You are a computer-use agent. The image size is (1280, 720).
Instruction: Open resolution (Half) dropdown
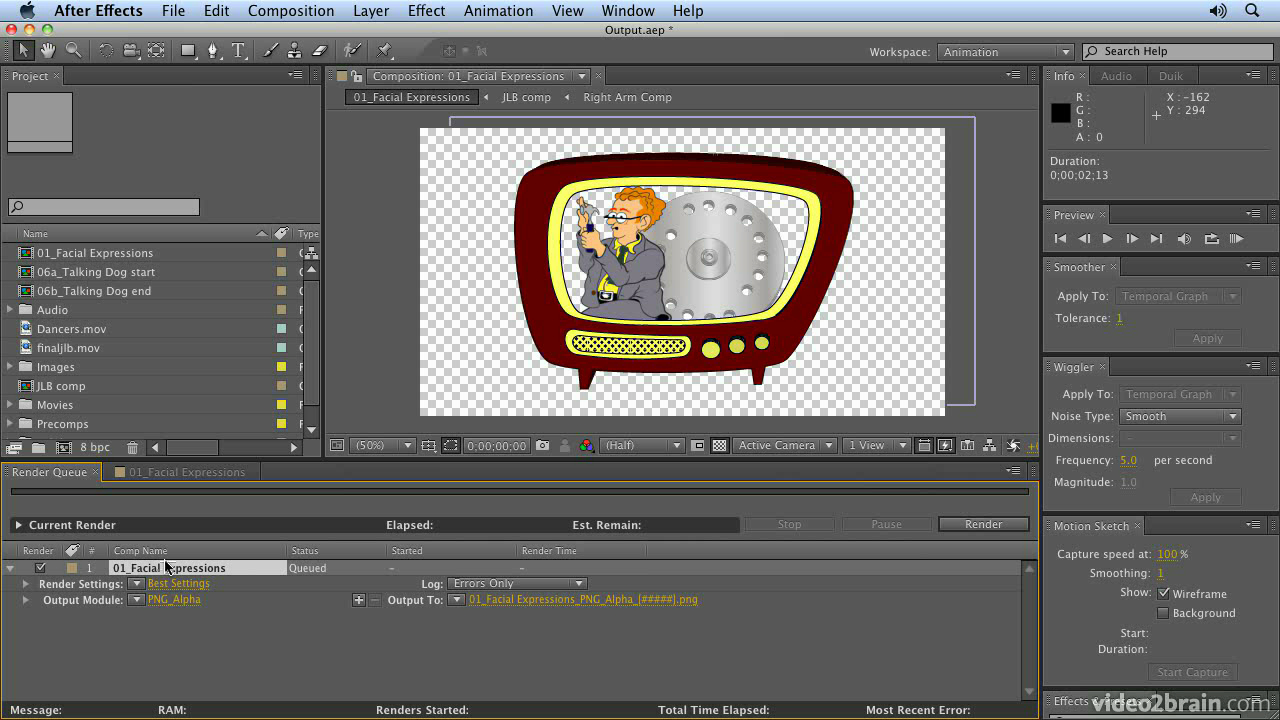pos(642,446)
